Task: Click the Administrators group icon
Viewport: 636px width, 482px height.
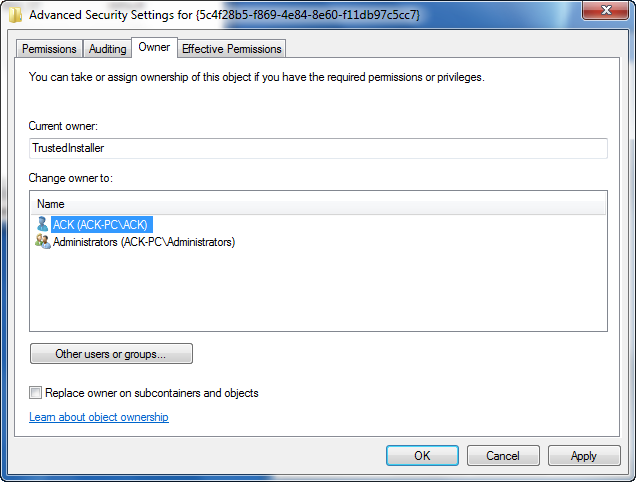Action: [43, 242]
